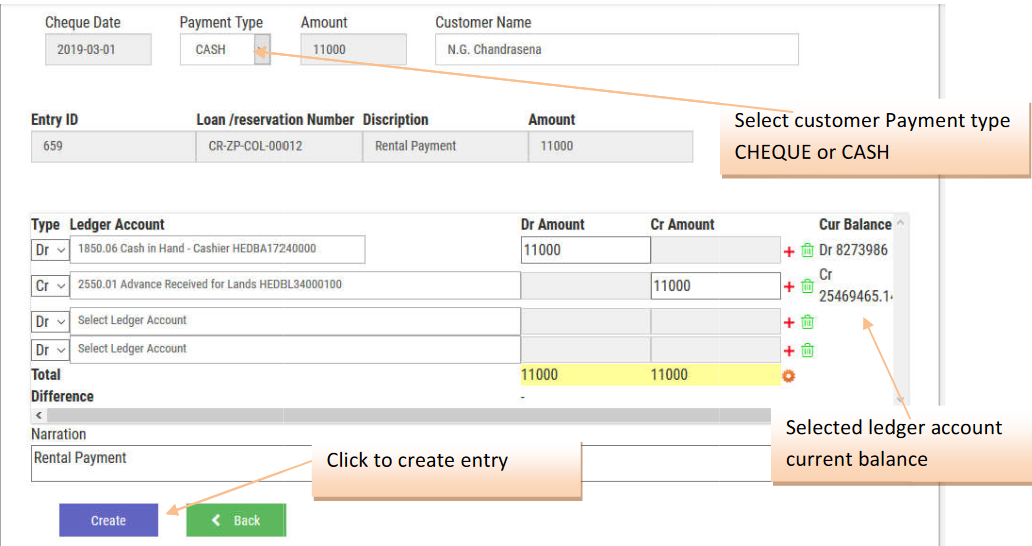Click the Difference label
Screen dimensions: 1032x546
(63, 397)
